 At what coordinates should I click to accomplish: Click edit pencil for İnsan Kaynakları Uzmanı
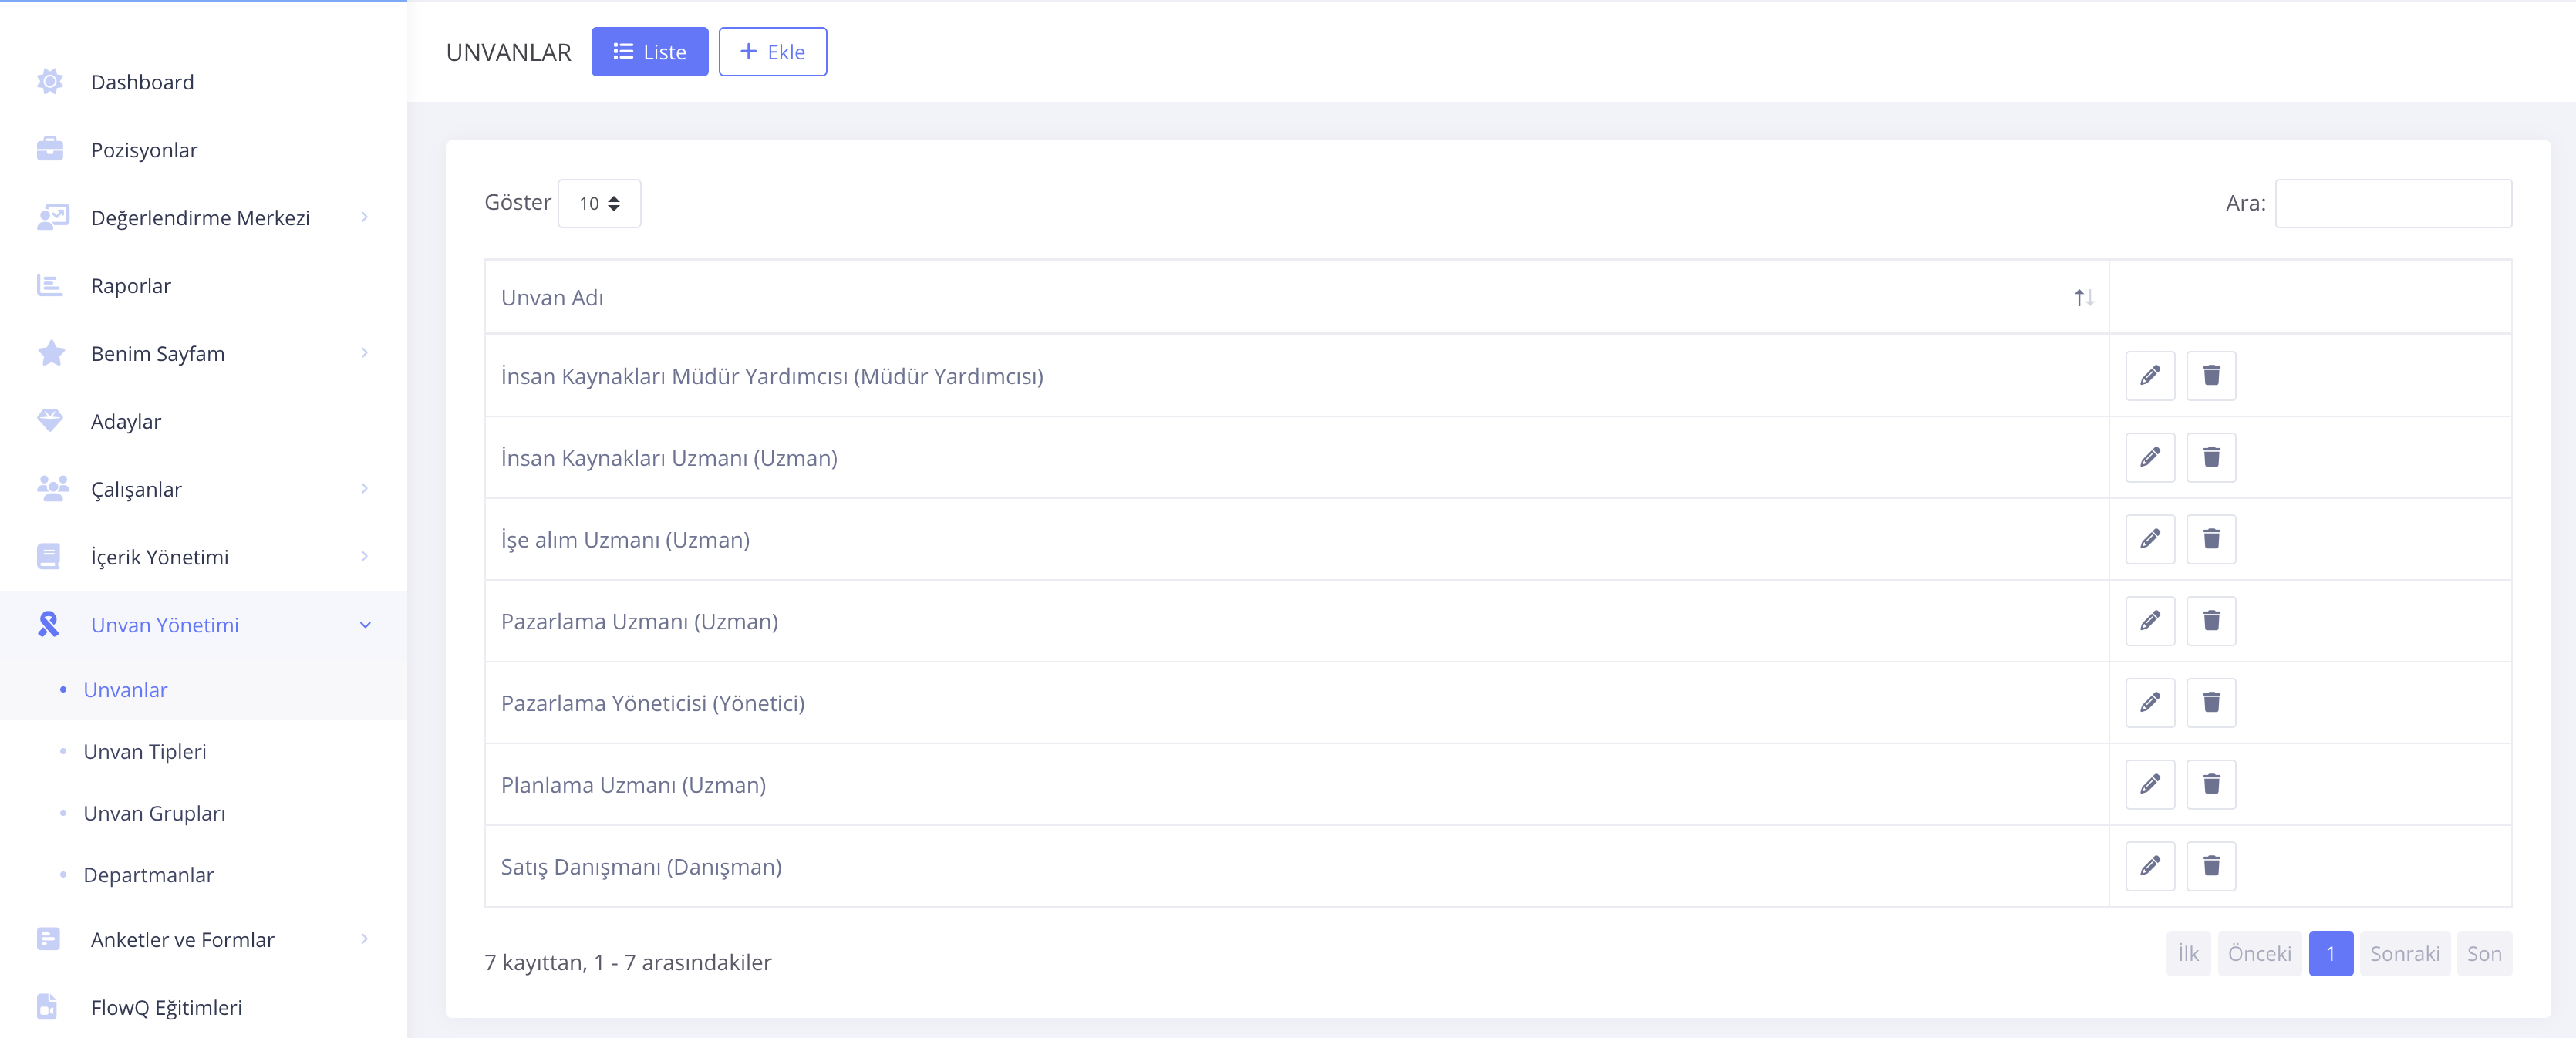(x=2149, y=458)
